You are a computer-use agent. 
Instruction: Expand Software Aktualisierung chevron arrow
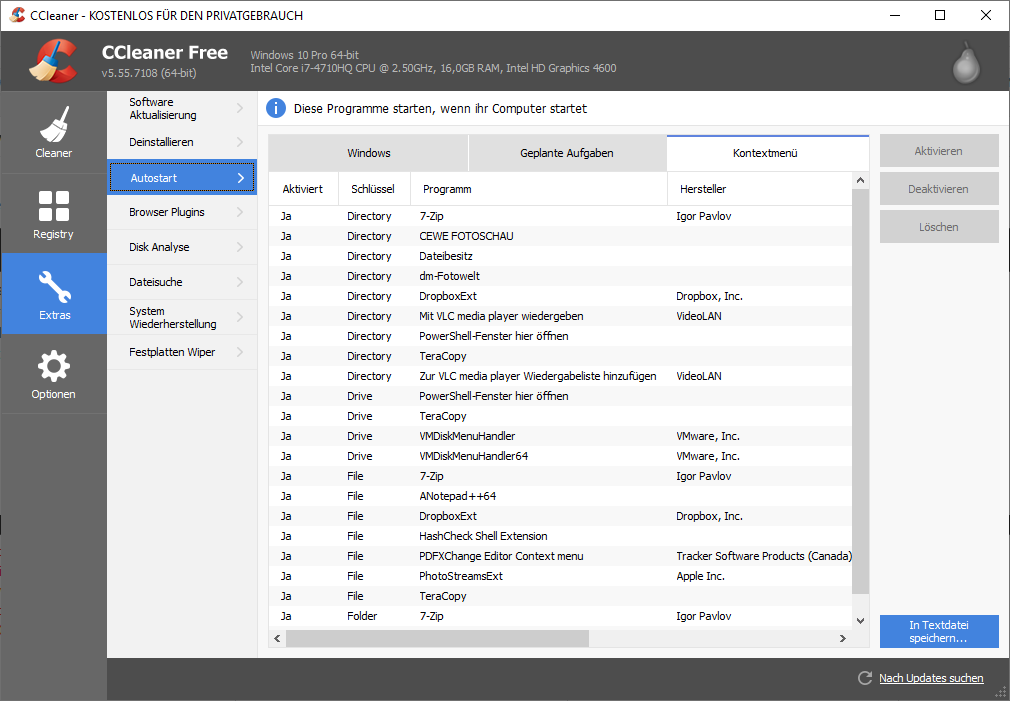(x=240, y=108)
